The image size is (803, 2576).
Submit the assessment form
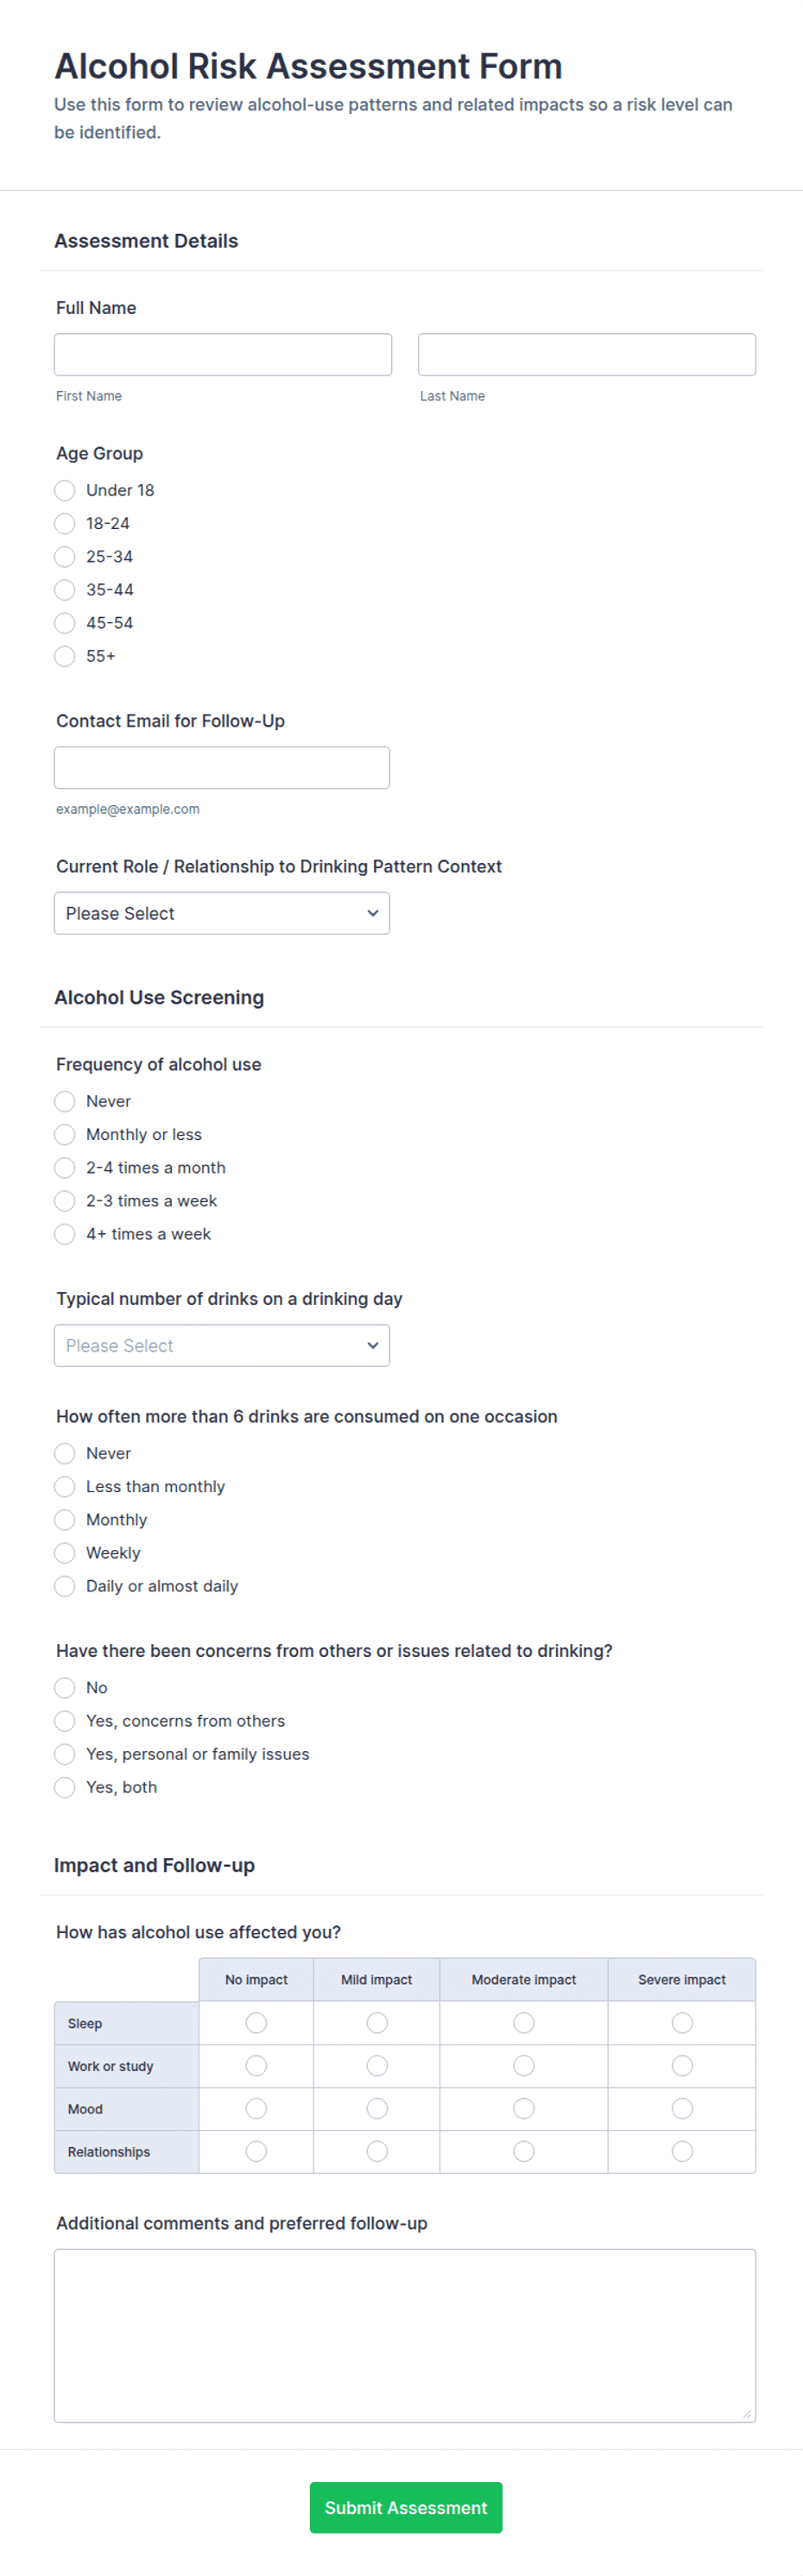pos(406,2507)
